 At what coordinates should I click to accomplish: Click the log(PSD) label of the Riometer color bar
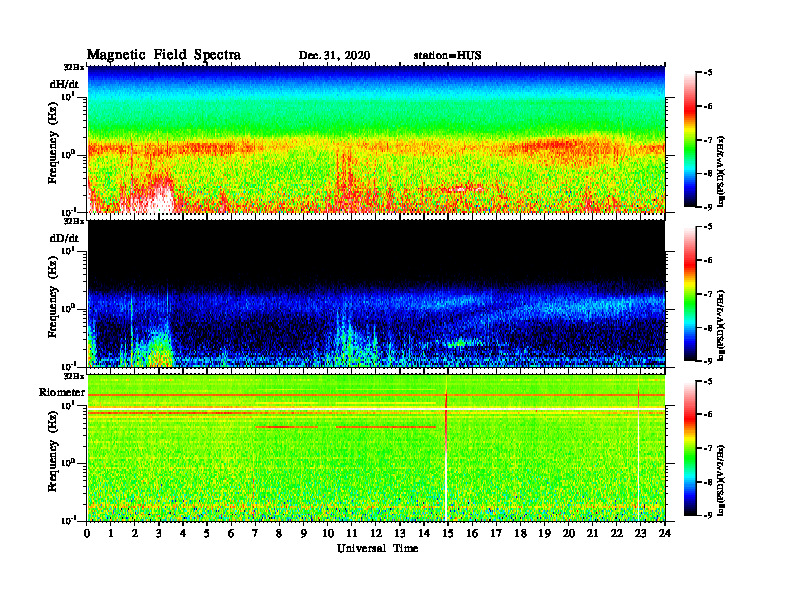721,480
